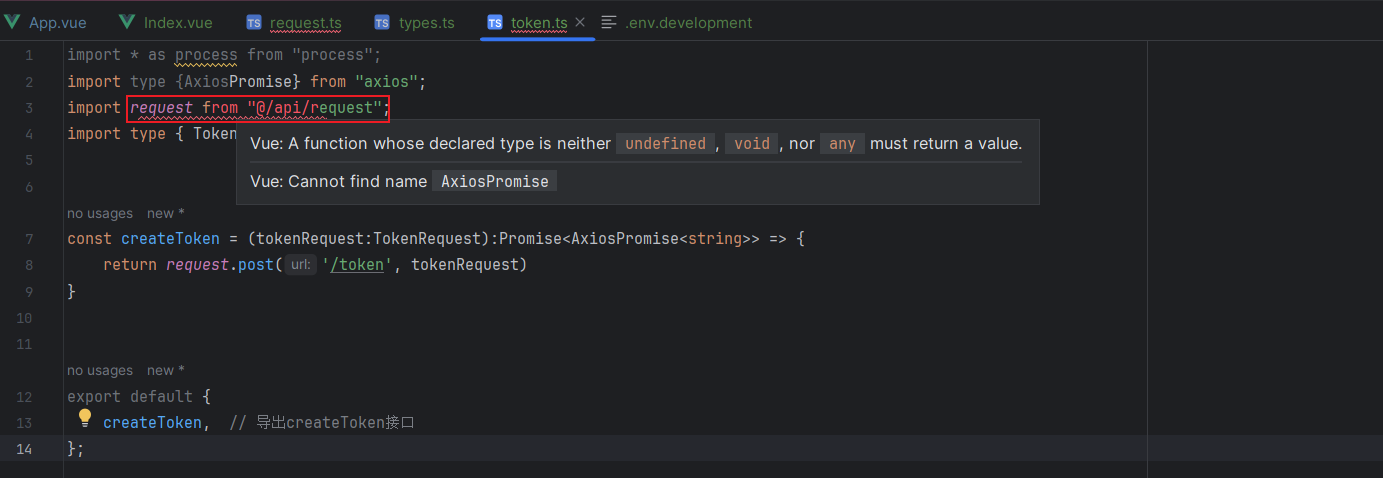Click 'new *' hint above line 7

(x=166, y=213)
